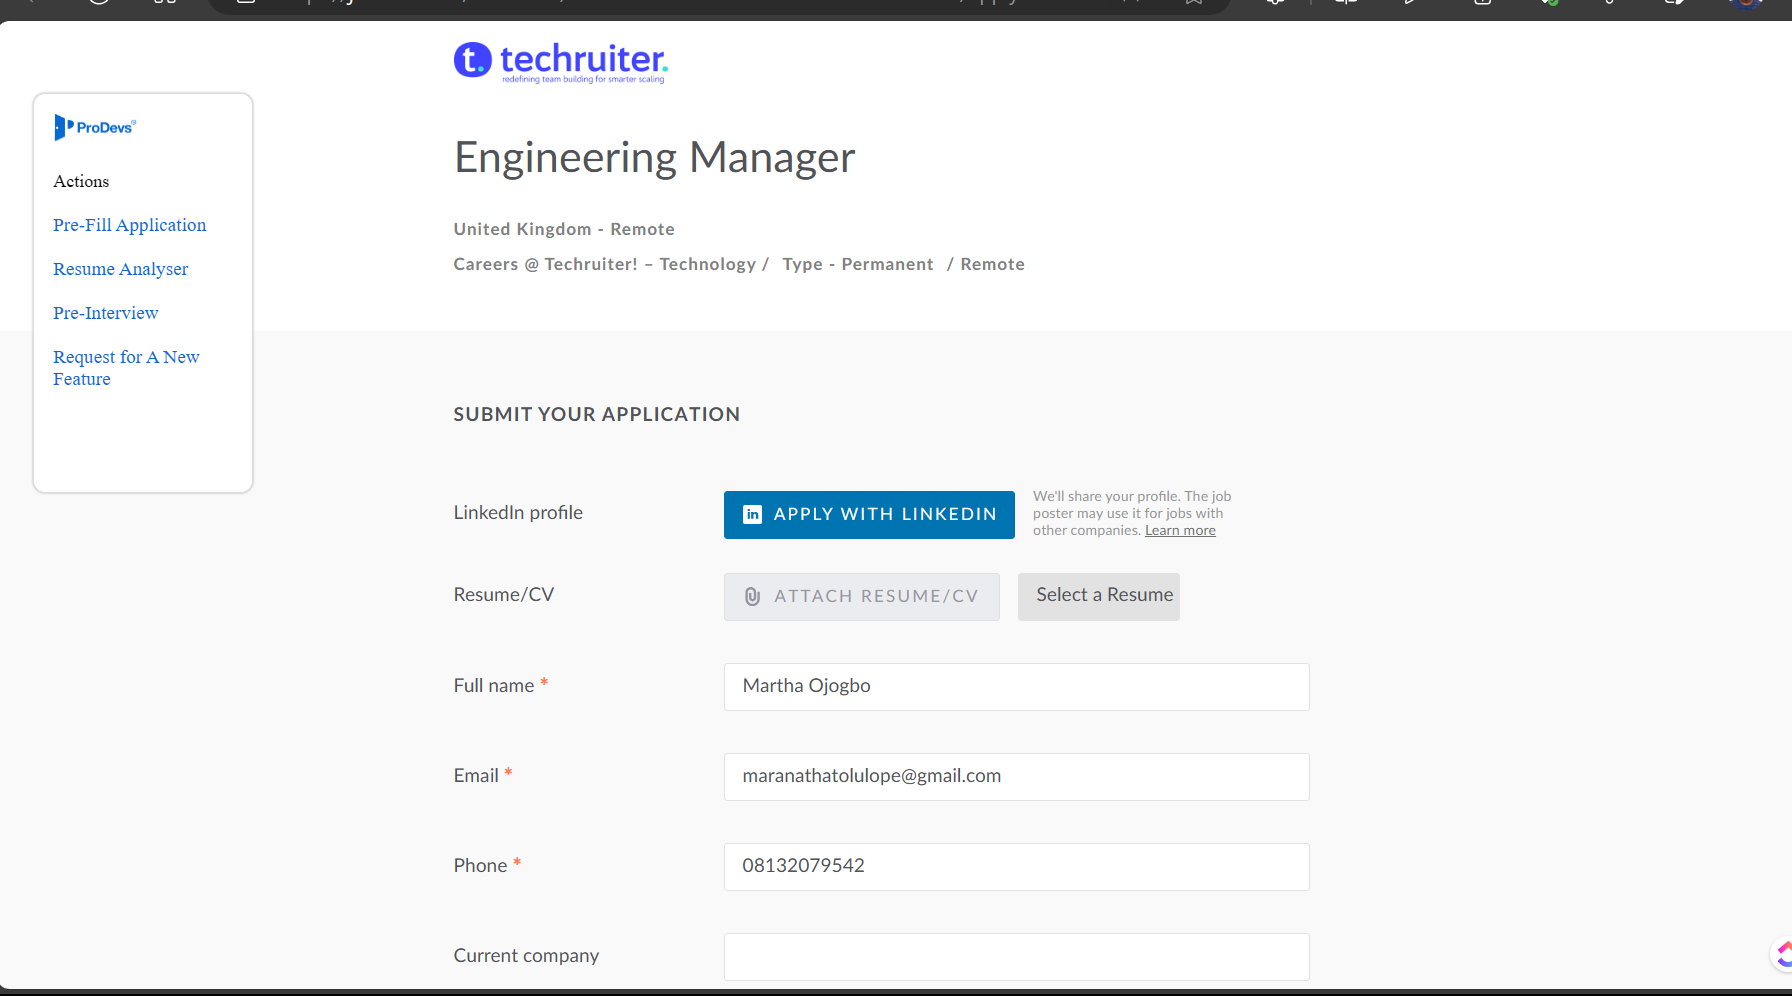Click the ProDevs logo in sidebar
This screenshot has height=996, width=1792.
pyautogui.click(x=95, y=127)
